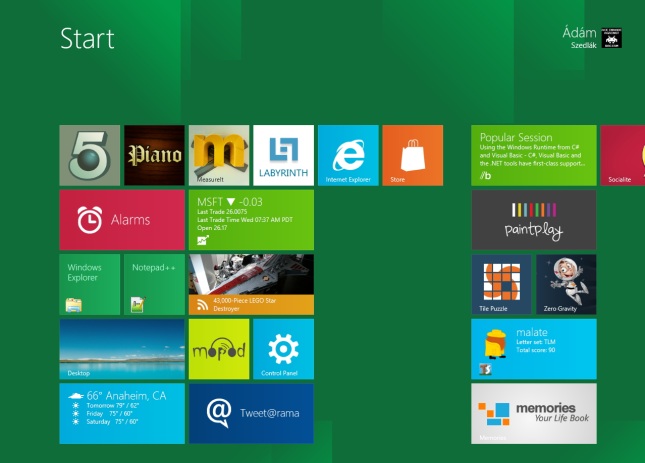Launch the paintplay app tile
645x463 pixels.
[x=534, y=220]
